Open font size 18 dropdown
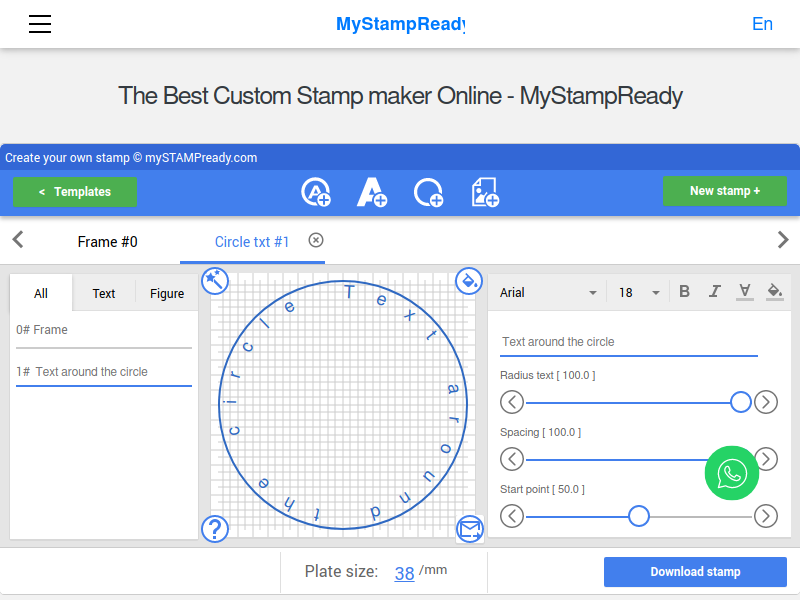 tap(639, 292)
